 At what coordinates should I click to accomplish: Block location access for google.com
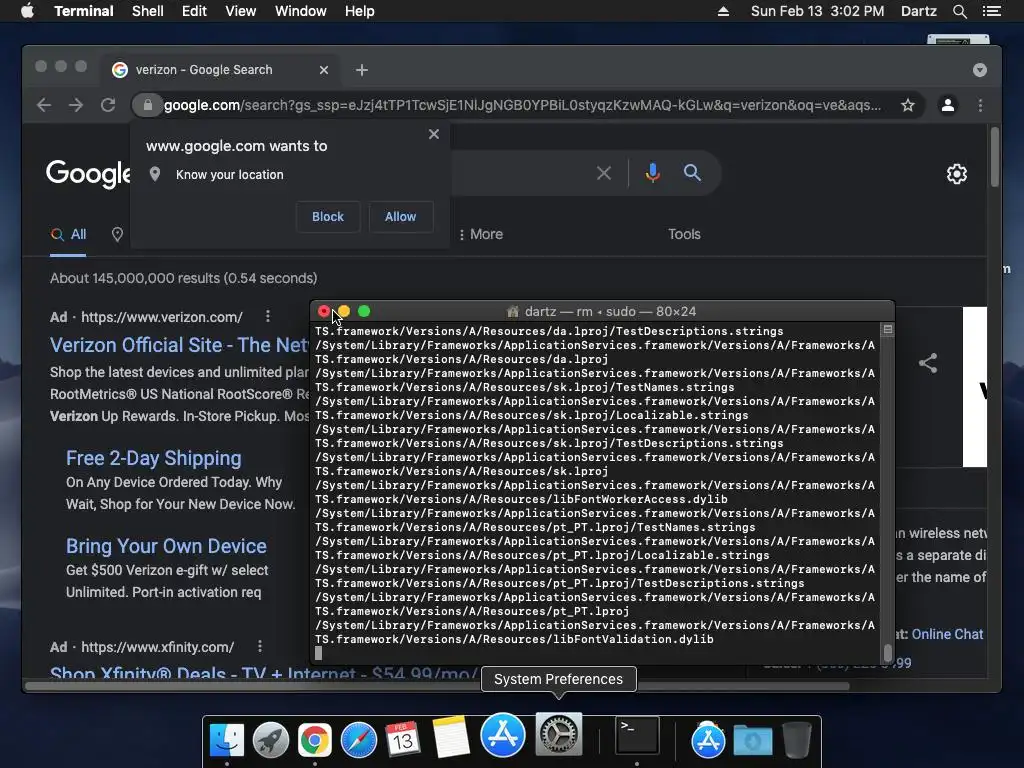328,217
